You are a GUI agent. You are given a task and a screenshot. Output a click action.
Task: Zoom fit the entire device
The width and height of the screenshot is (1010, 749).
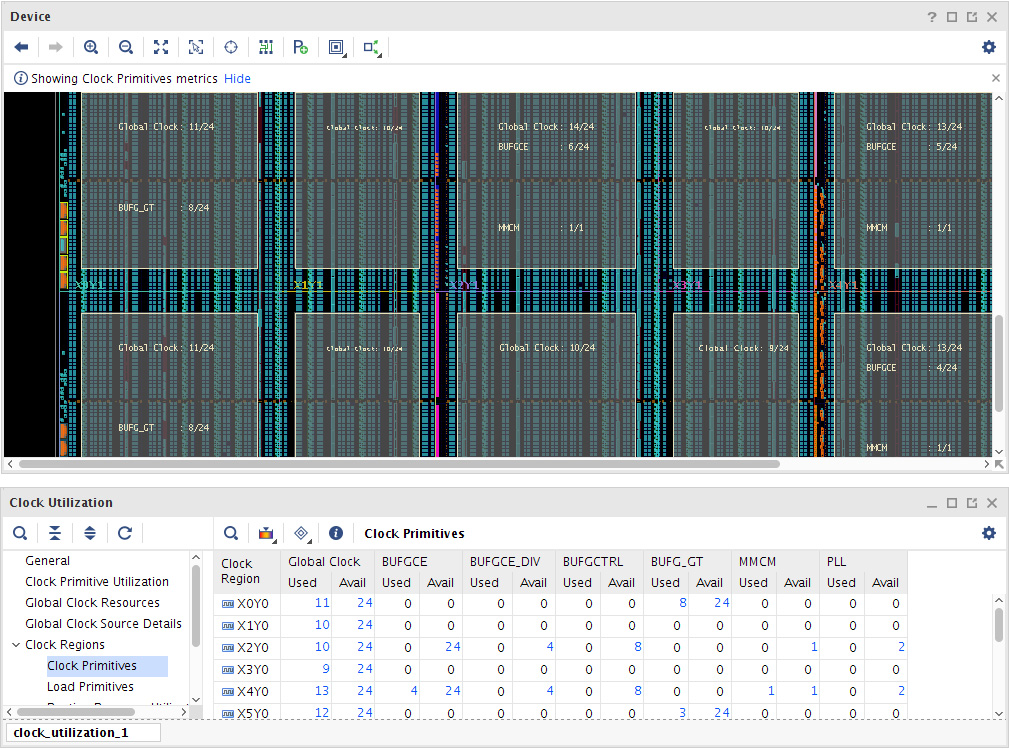pyautogui.click(x=161, y=47)
